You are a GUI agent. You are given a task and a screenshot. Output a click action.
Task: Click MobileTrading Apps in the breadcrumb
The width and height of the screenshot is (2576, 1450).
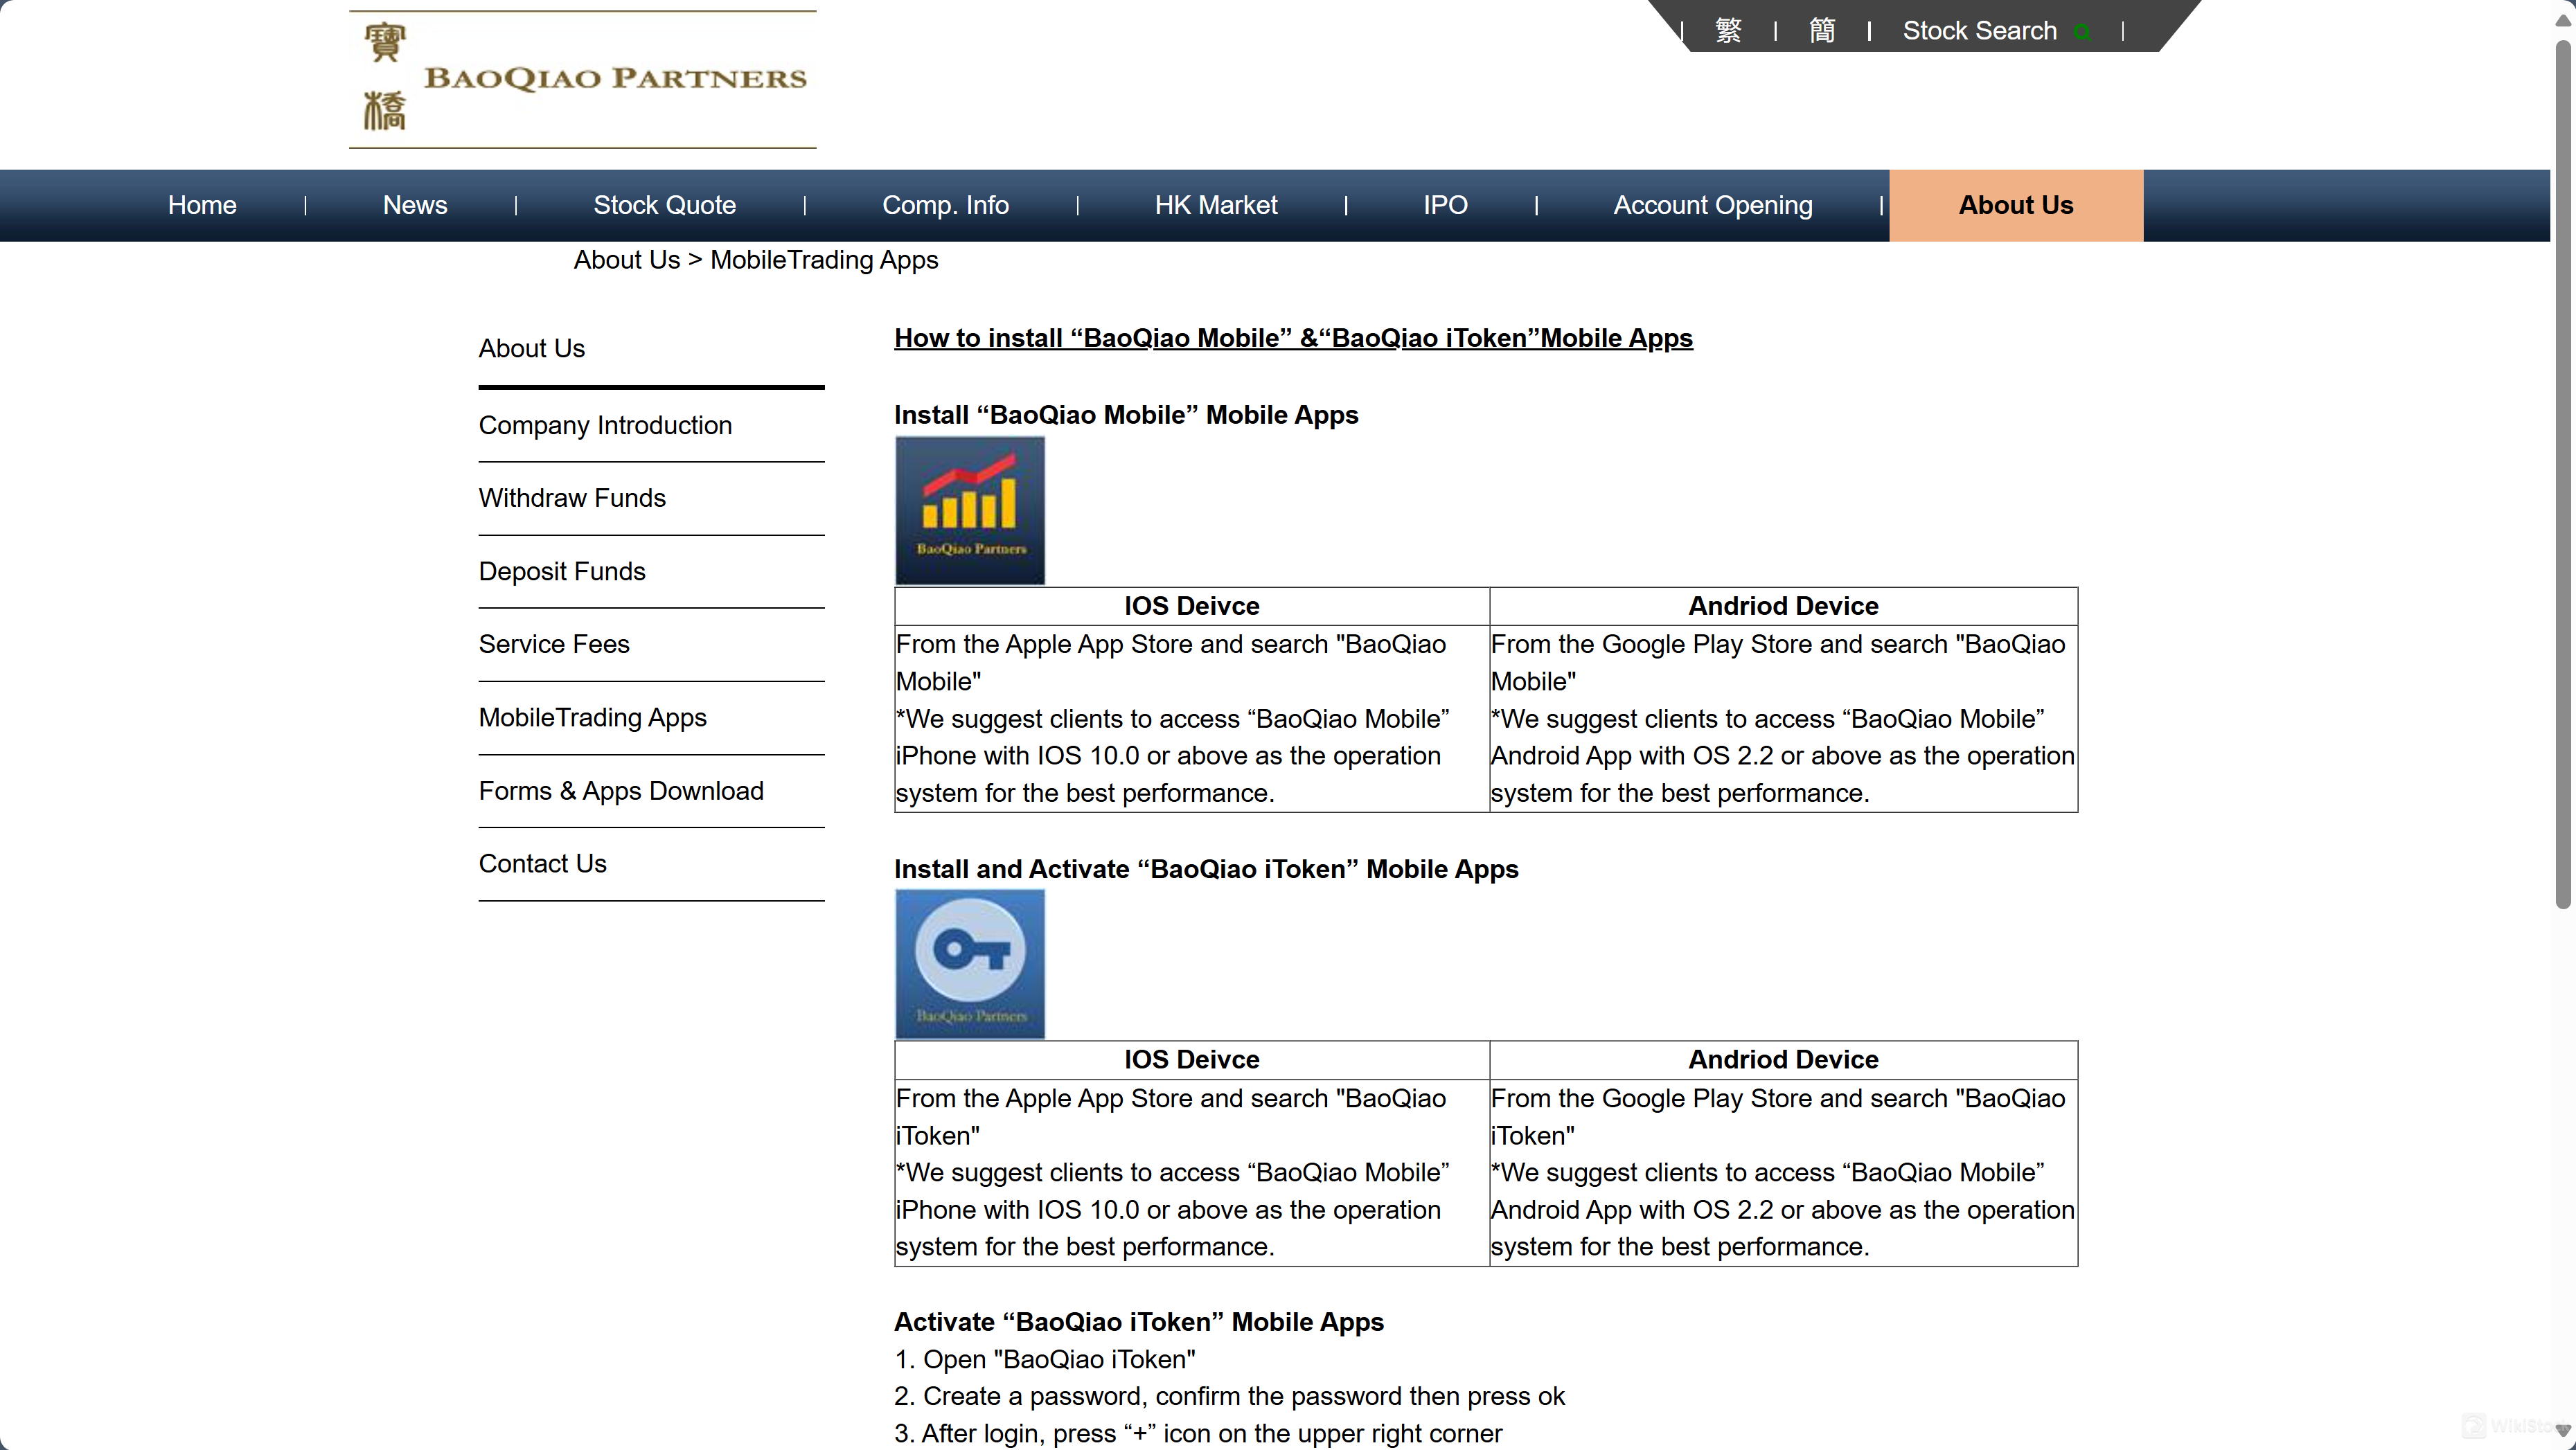(x=824, y=260)
